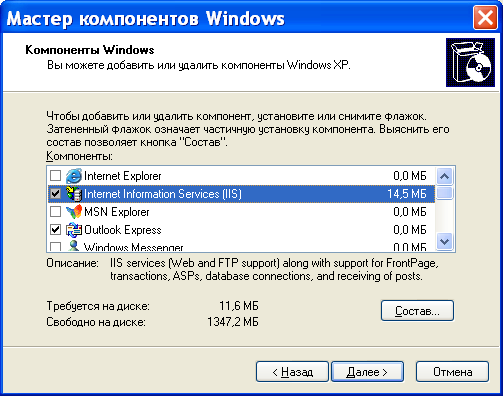Enable the Internet Explorer checkbox
Image resolution: width=503 pixels, height=396 pixels.
55,175
